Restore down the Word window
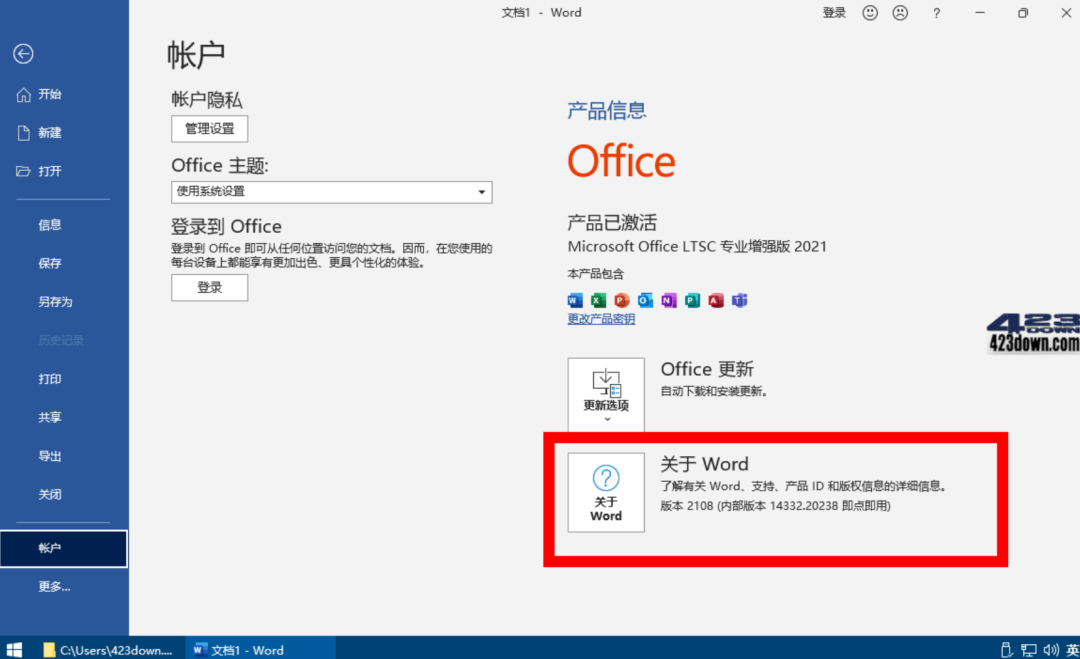This screenshot has height=659, width=1080. click(x=1023, y=13)
